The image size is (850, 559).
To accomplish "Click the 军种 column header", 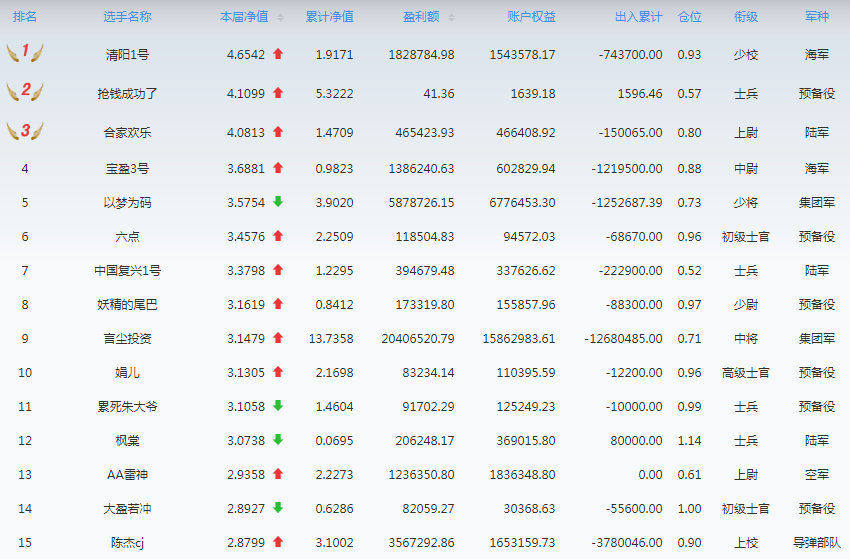I will pyautogui.click(x=817, y=17).
